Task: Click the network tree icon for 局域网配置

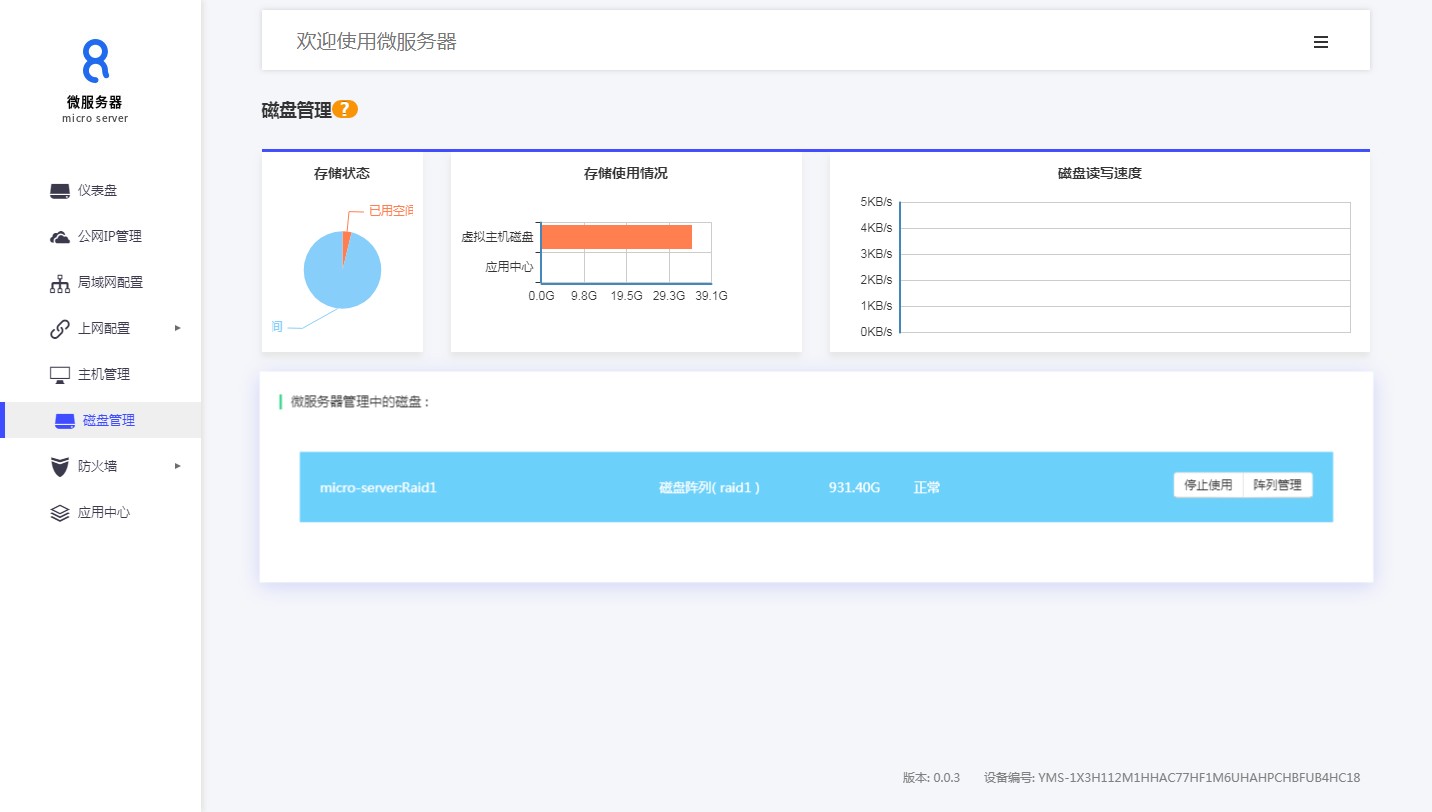Action: (x=60, y=283)
